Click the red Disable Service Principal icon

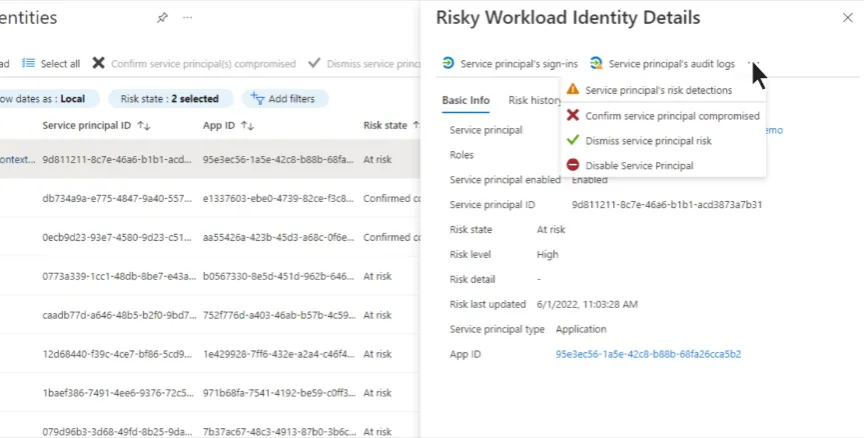coord(573,165)
